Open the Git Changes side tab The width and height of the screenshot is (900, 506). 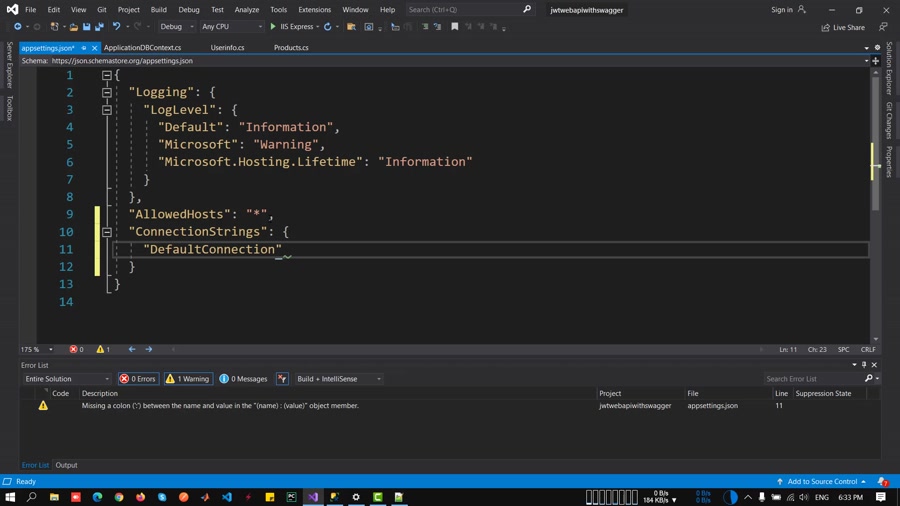coord(889,120)
